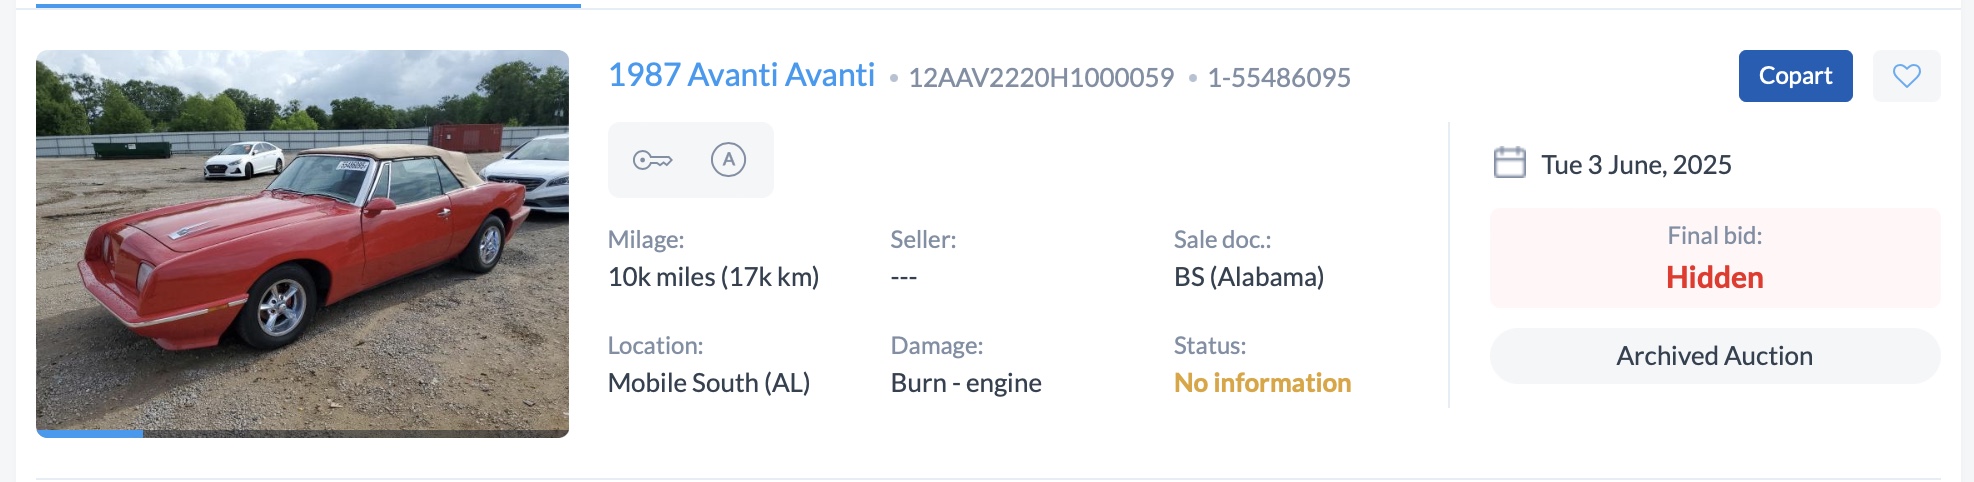Open the red Avanti car photo
The height and width of the screenshot is (482, 1974).
click(x=302, y=240)
